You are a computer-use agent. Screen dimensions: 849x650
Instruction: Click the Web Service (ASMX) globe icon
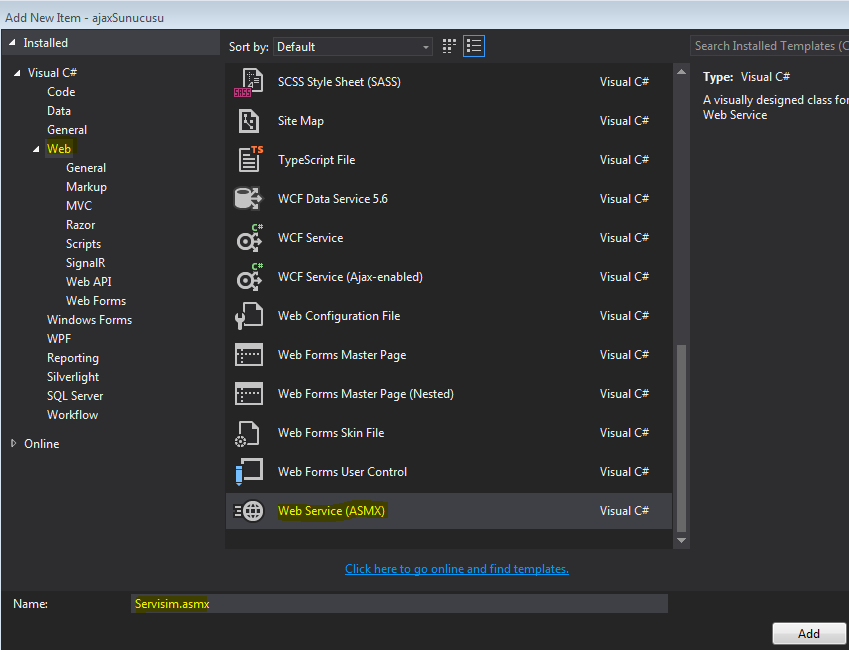coord(249,511)
